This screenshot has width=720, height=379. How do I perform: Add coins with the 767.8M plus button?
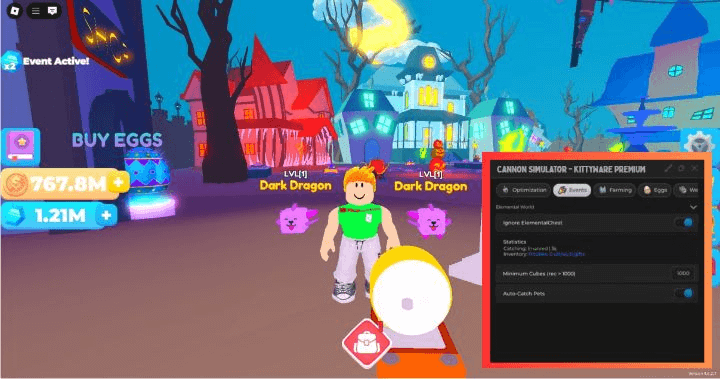point(118,183)
